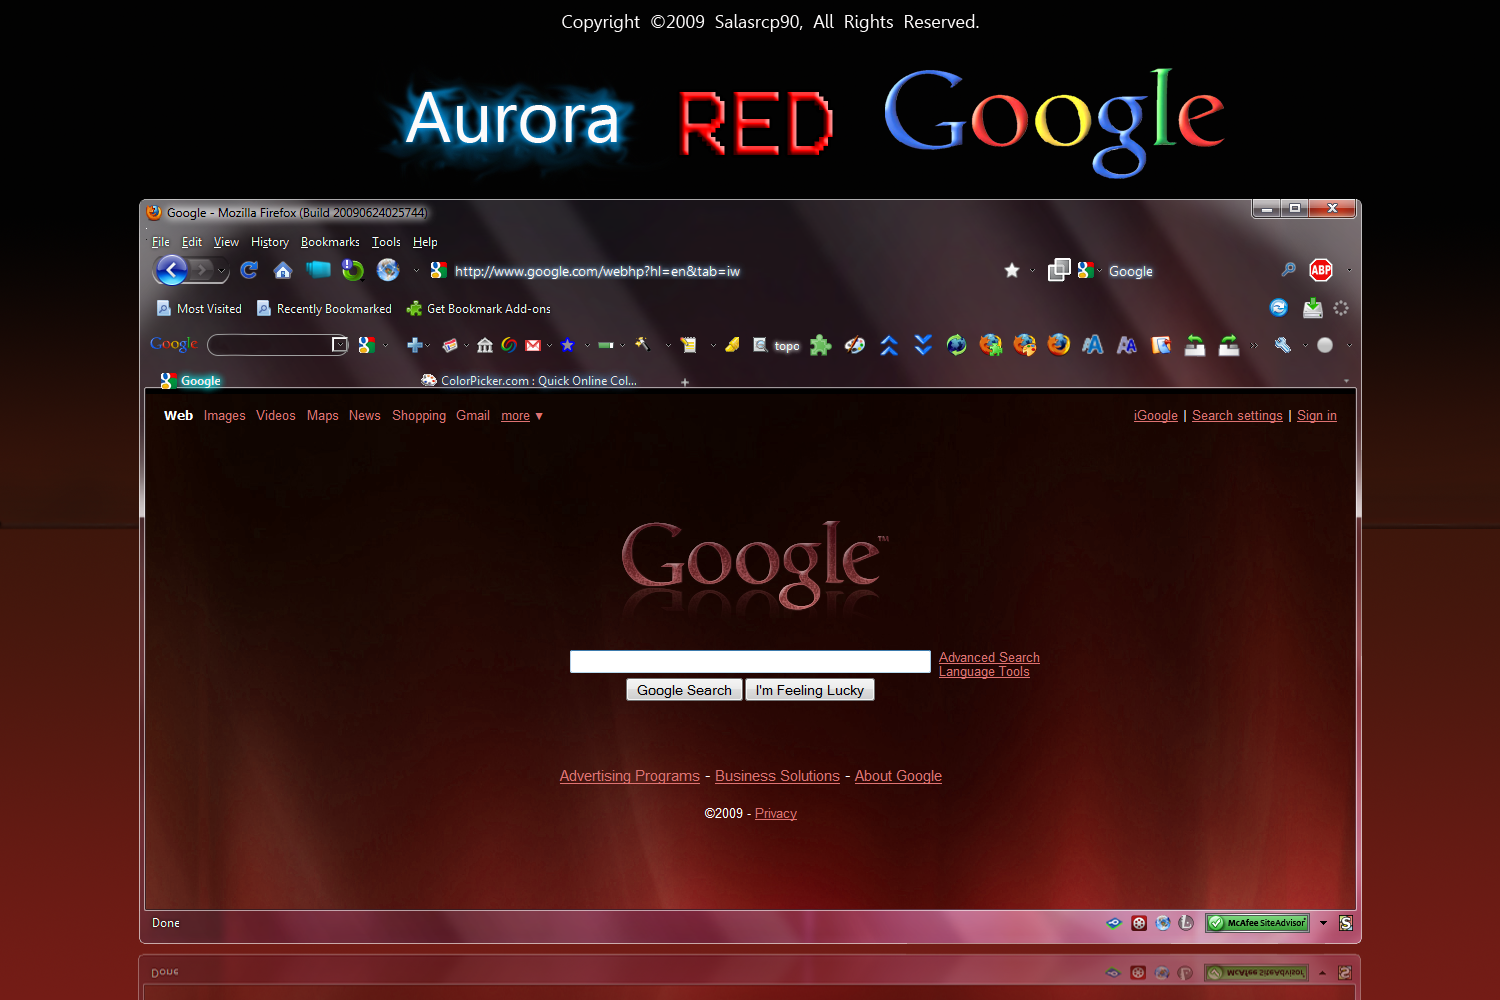Open the dropdown next to the back button
1500x1000 pixels.
point(222,272)
